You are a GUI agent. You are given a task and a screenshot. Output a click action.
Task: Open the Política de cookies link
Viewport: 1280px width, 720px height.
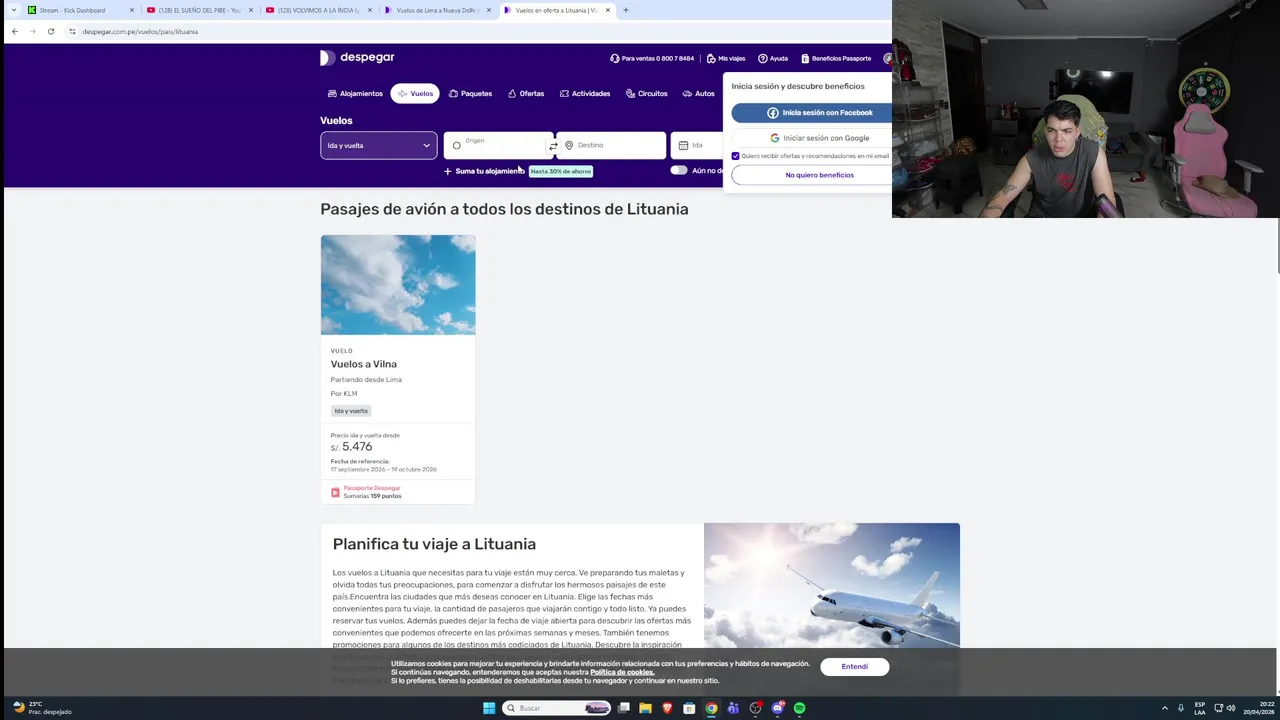[622, 672]
